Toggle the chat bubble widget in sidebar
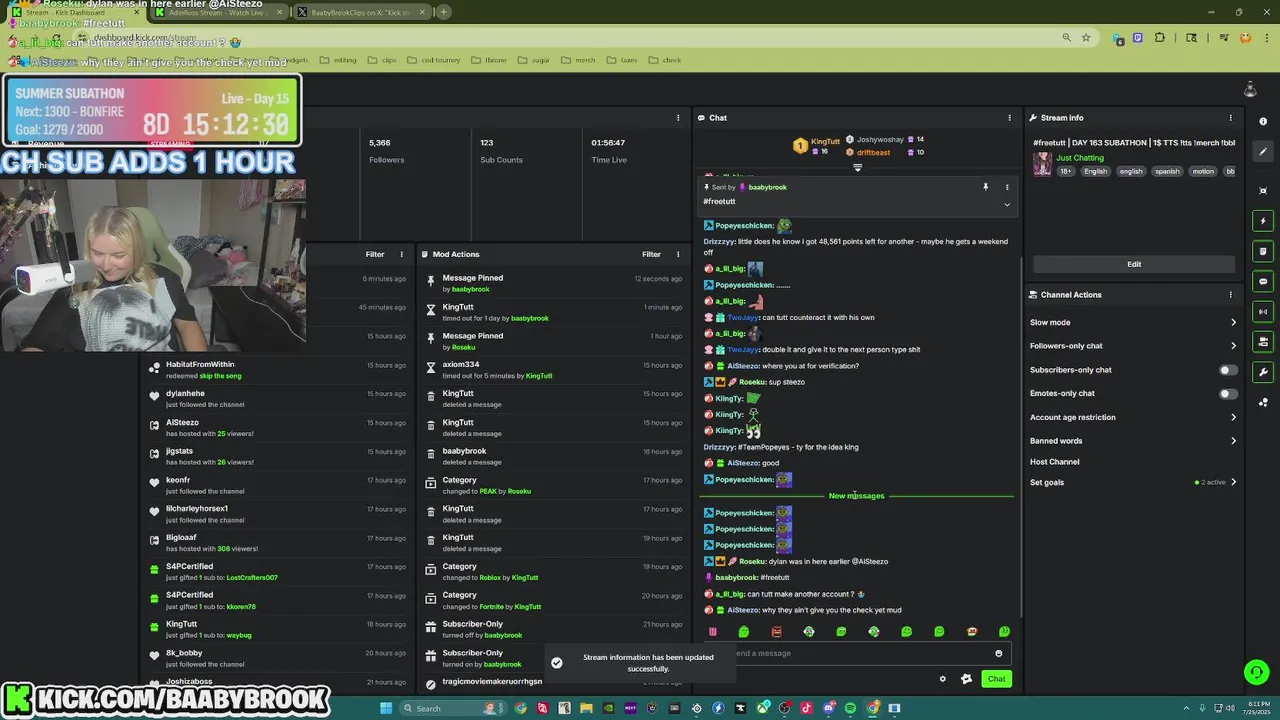 pyautogui.click(x=1263, y=281)
